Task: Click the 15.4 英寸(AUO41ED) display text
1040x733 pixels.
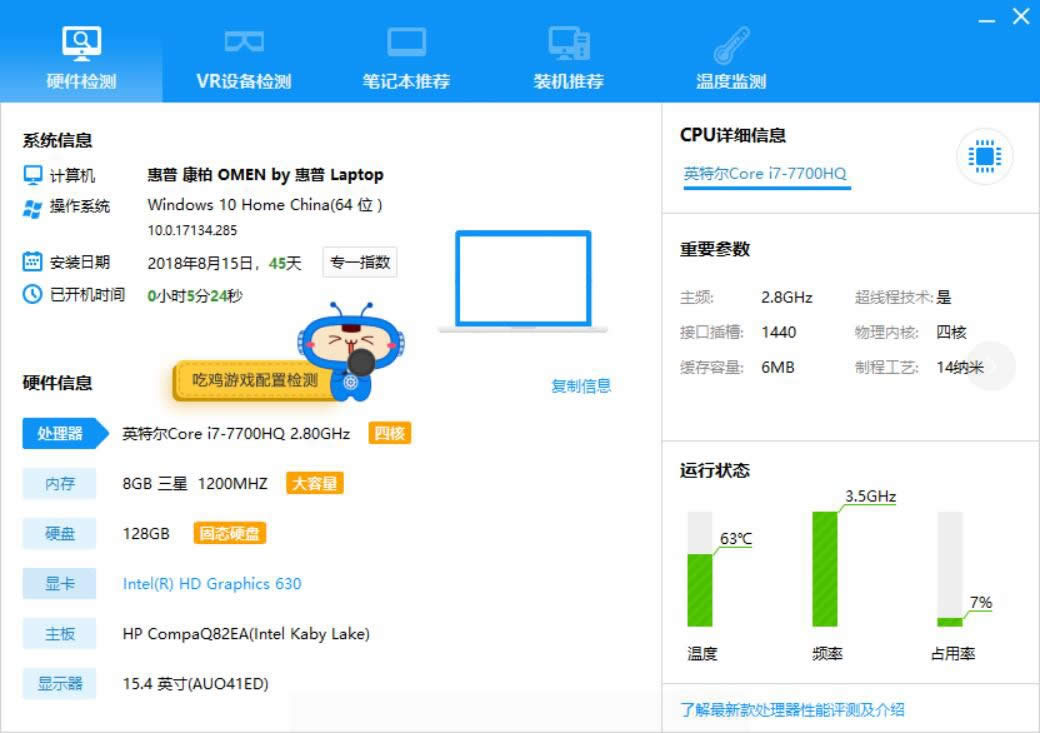Action: point(196,684)
